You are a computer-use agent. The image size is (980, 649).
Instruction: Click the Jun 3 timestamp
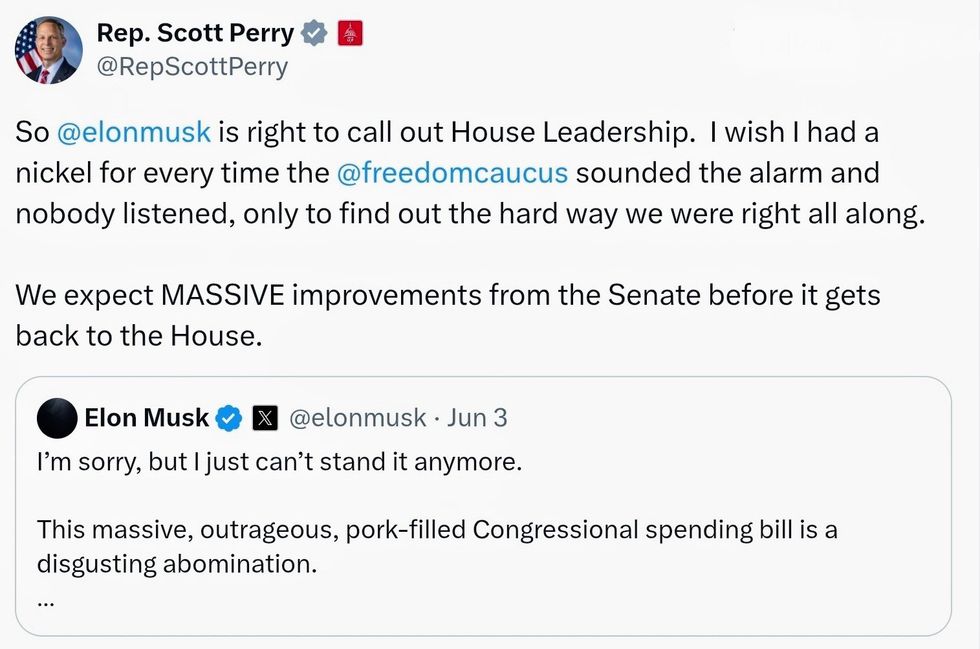pos(477,417)
